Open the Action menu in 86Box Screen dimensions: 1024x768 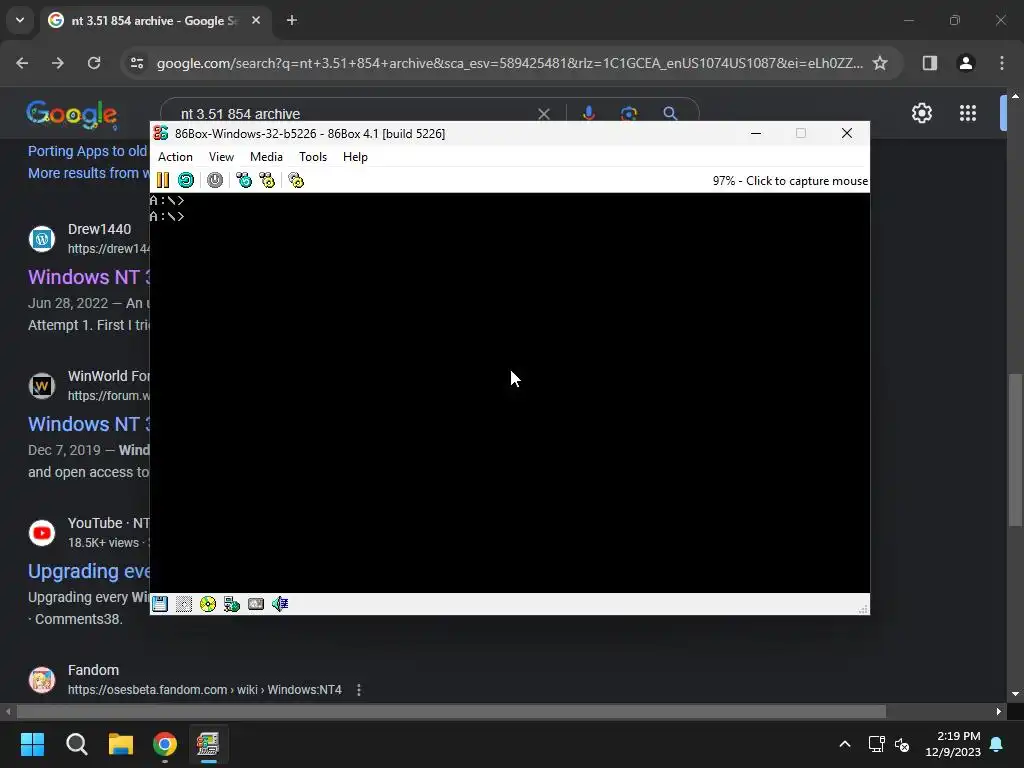click(x=175, y=157)
